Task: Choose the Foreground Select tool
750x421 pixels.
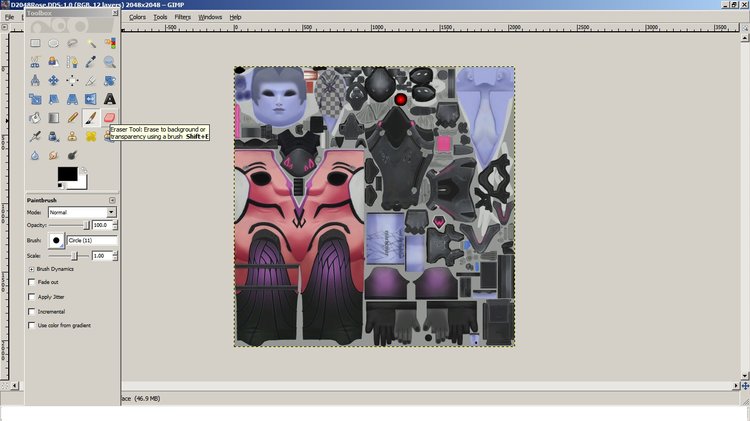Action: point(54,62)
